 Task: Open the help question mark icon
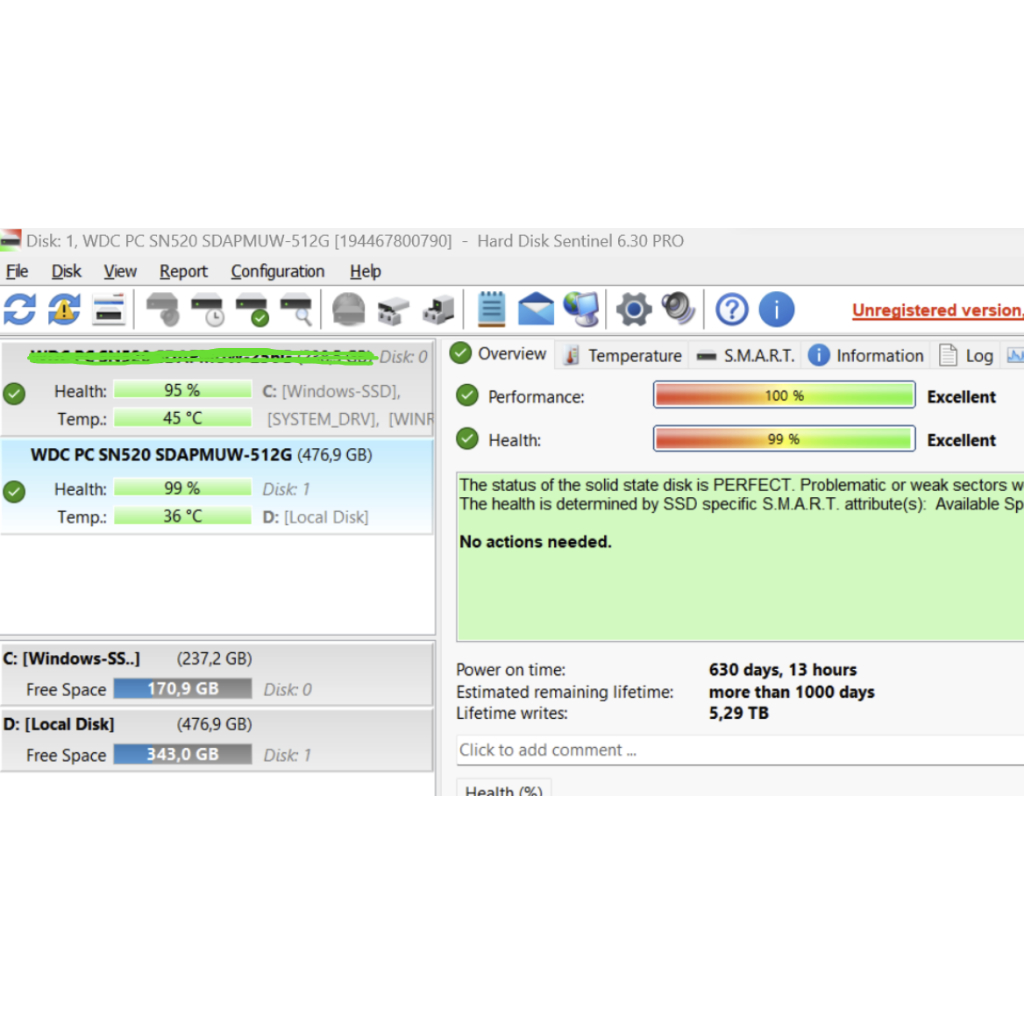[x=731, y=310]
